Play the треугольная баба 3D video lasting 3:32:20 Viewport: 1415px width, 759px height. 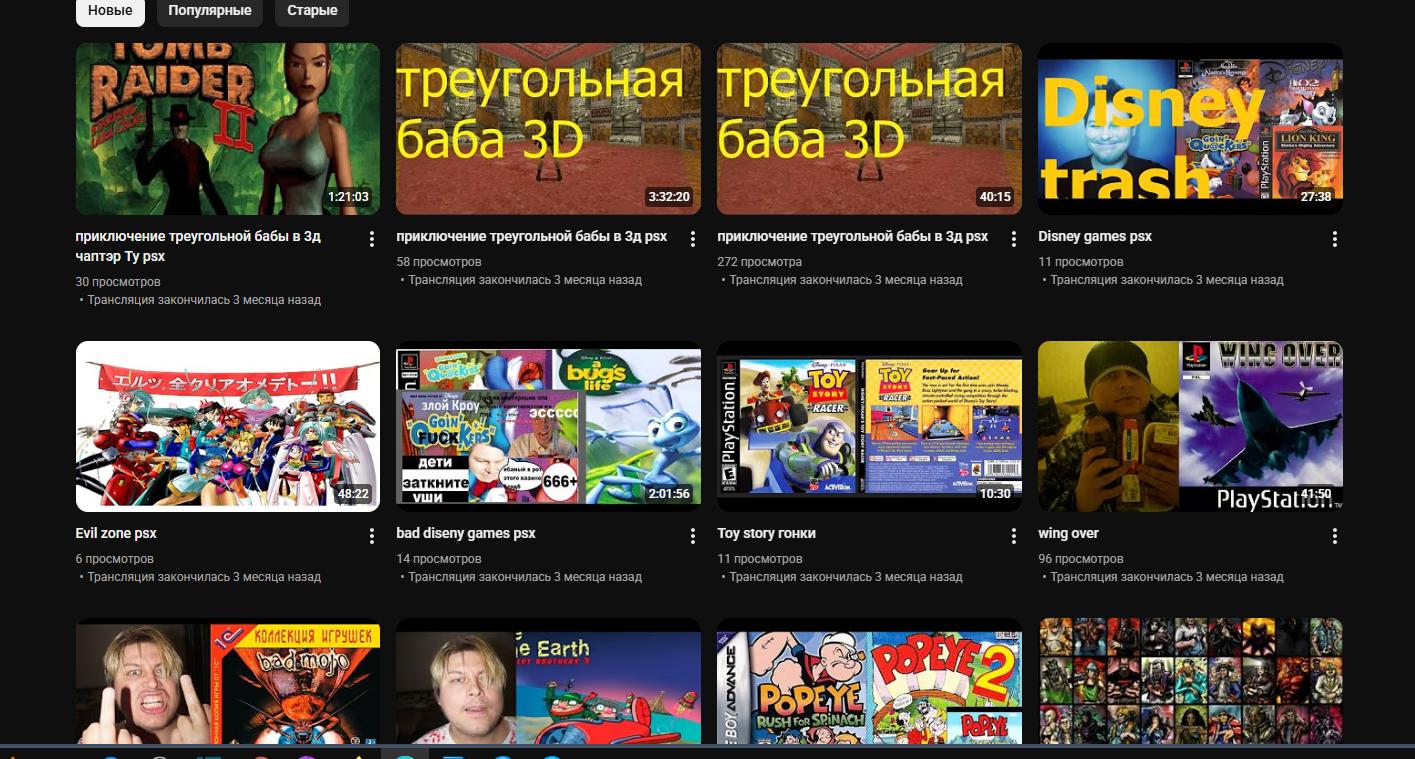548,129
